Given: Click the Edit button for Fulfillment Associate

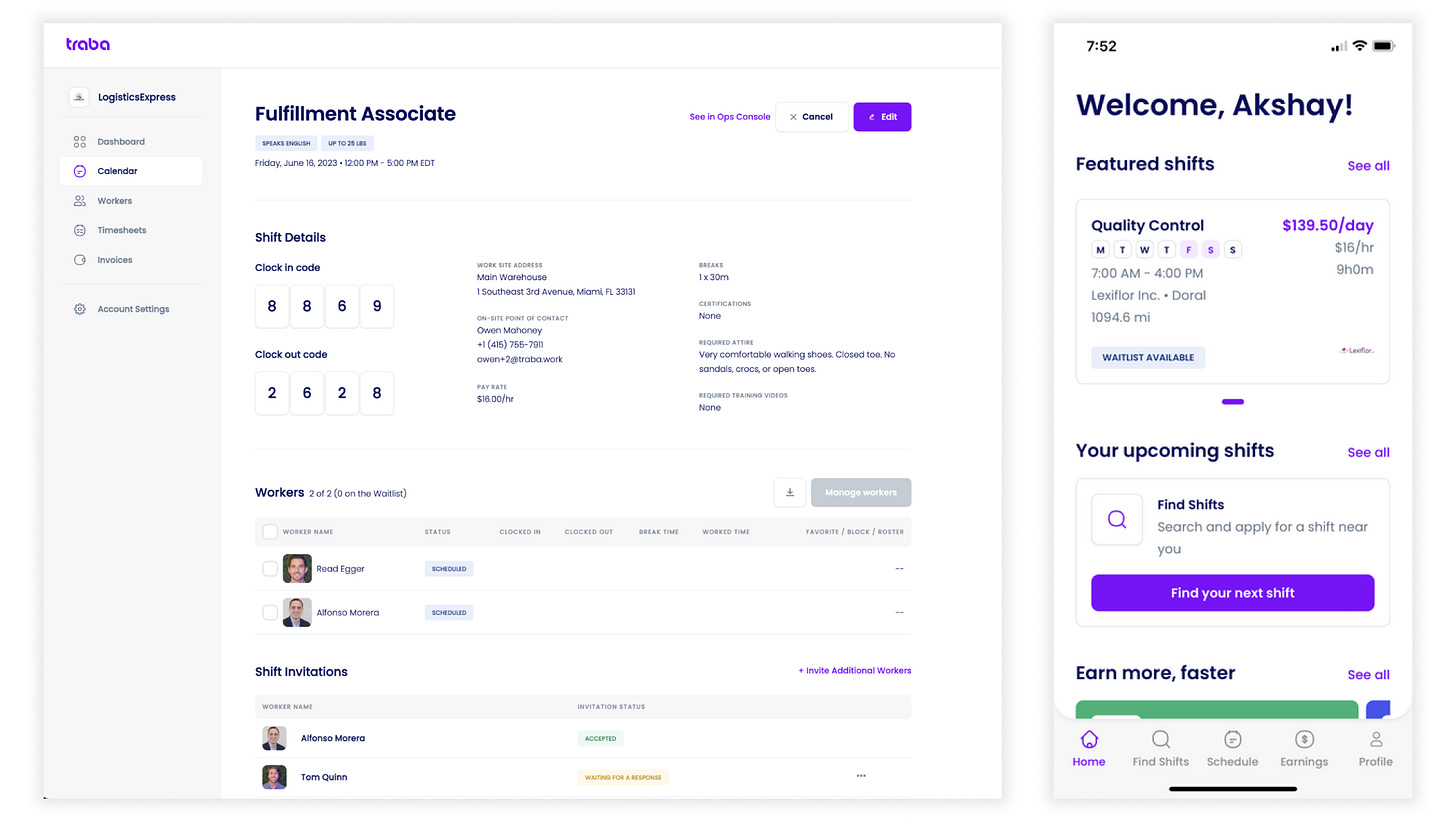Looking at the screenshot, I should (x=882, y=117).
